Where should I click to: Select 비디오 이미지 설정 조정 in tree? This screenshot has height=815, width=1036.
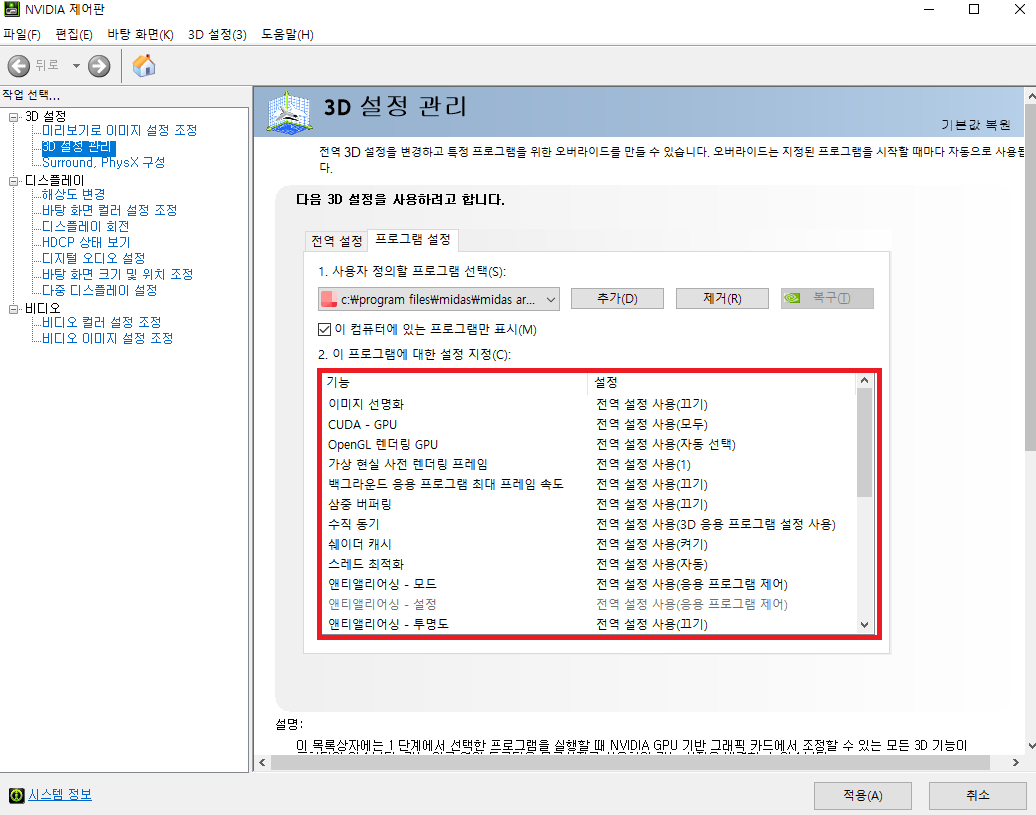[x=108, y=338]
